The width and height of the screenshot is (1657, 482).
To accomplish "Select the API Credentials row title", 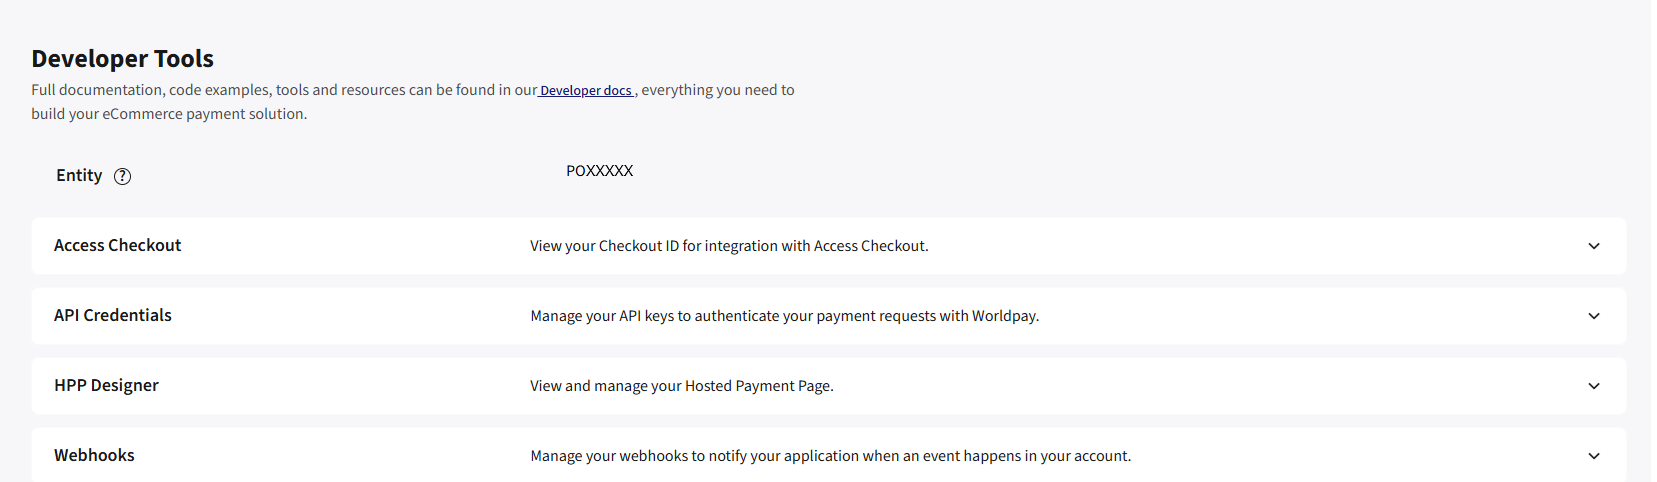I will click(113, 316).
